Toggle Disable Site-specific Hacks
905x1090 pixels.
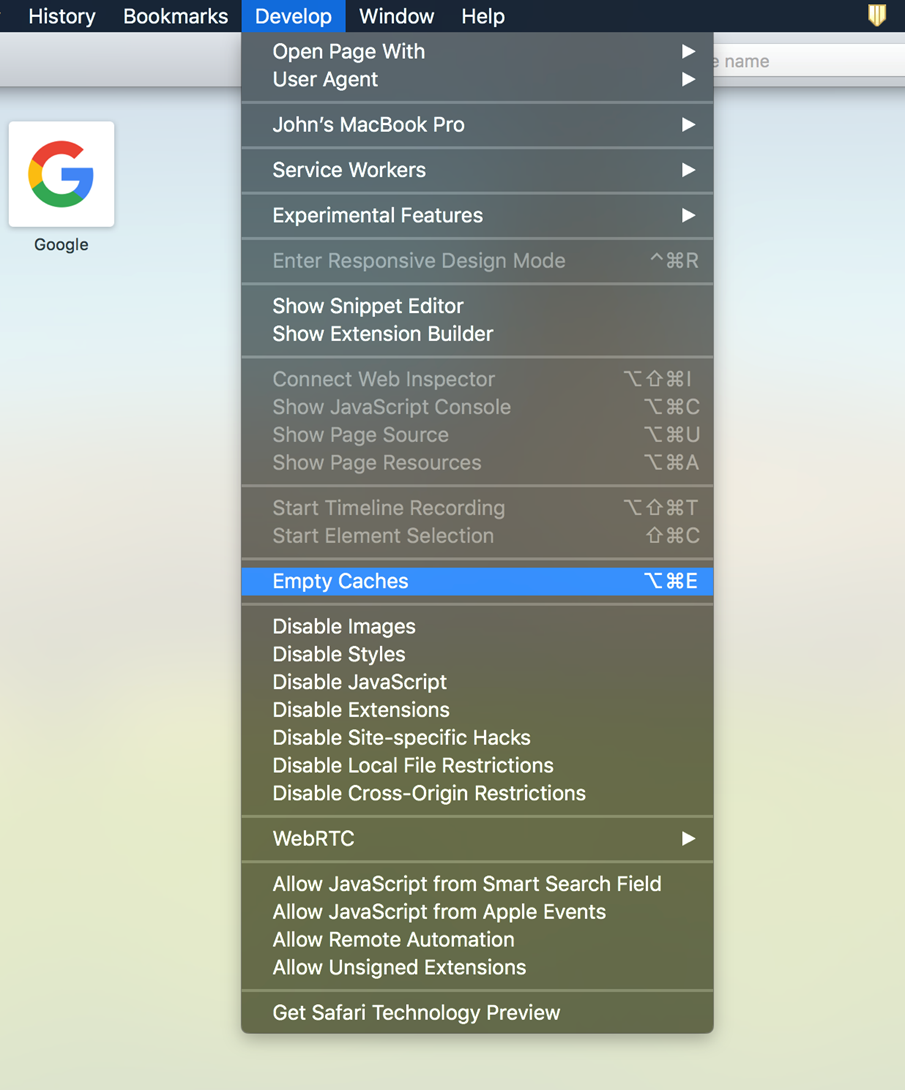coord(478,738)
